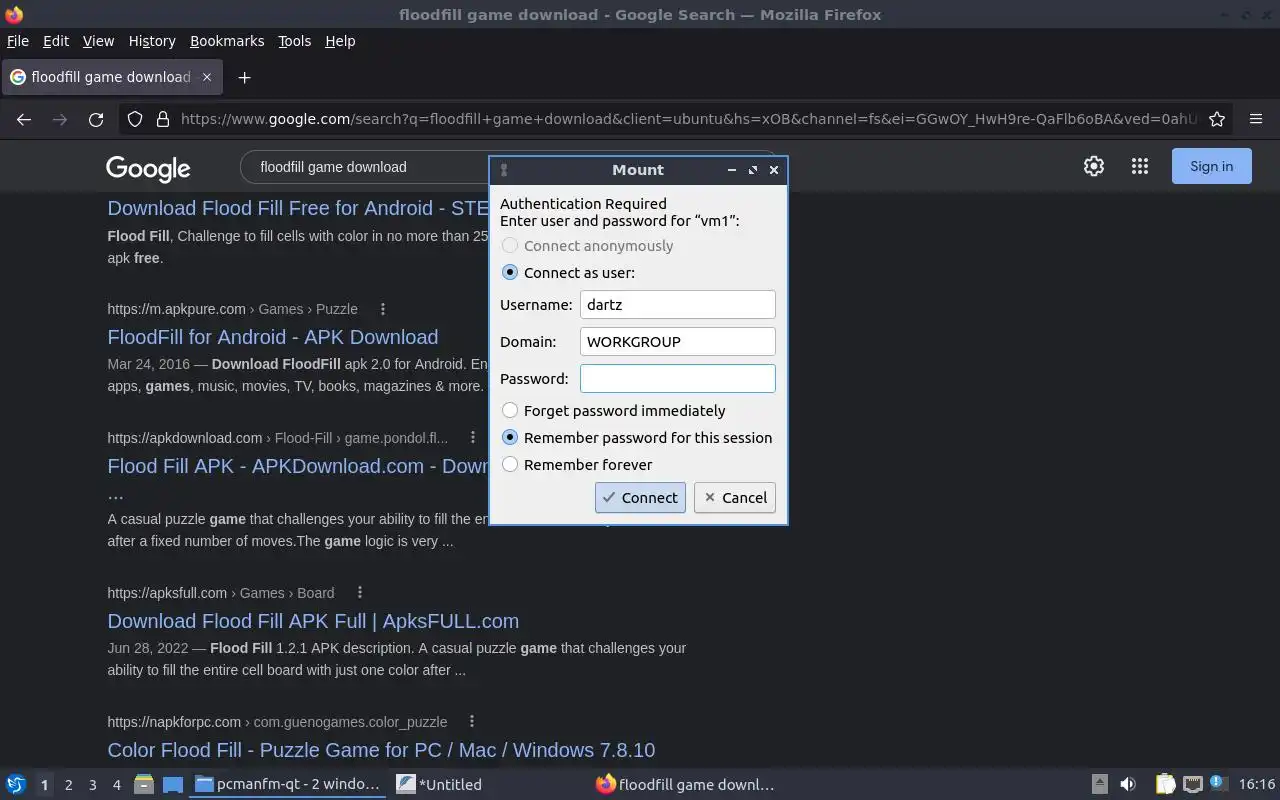Click the site security padlock icon
Image resolution: width=1280 pixels, height=800 pixels.
point(162,119)
